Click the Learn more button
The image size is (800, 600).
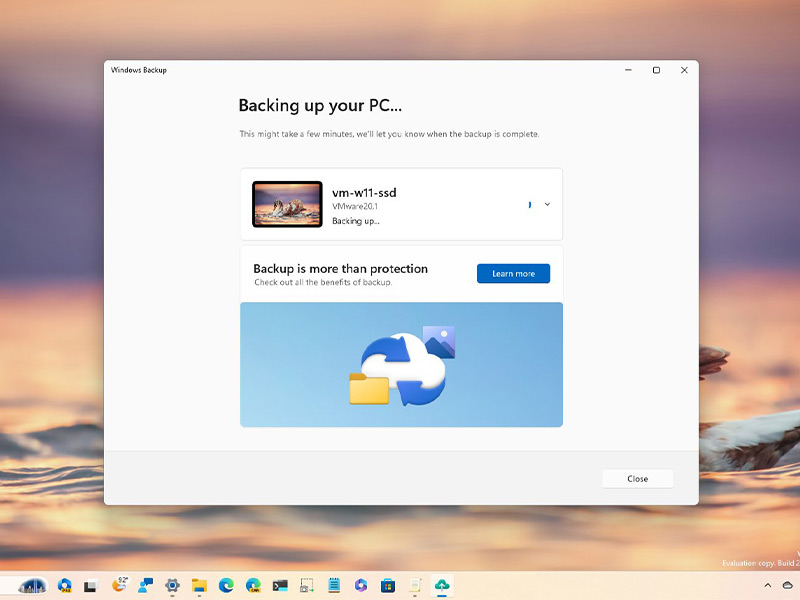[513, 273]
